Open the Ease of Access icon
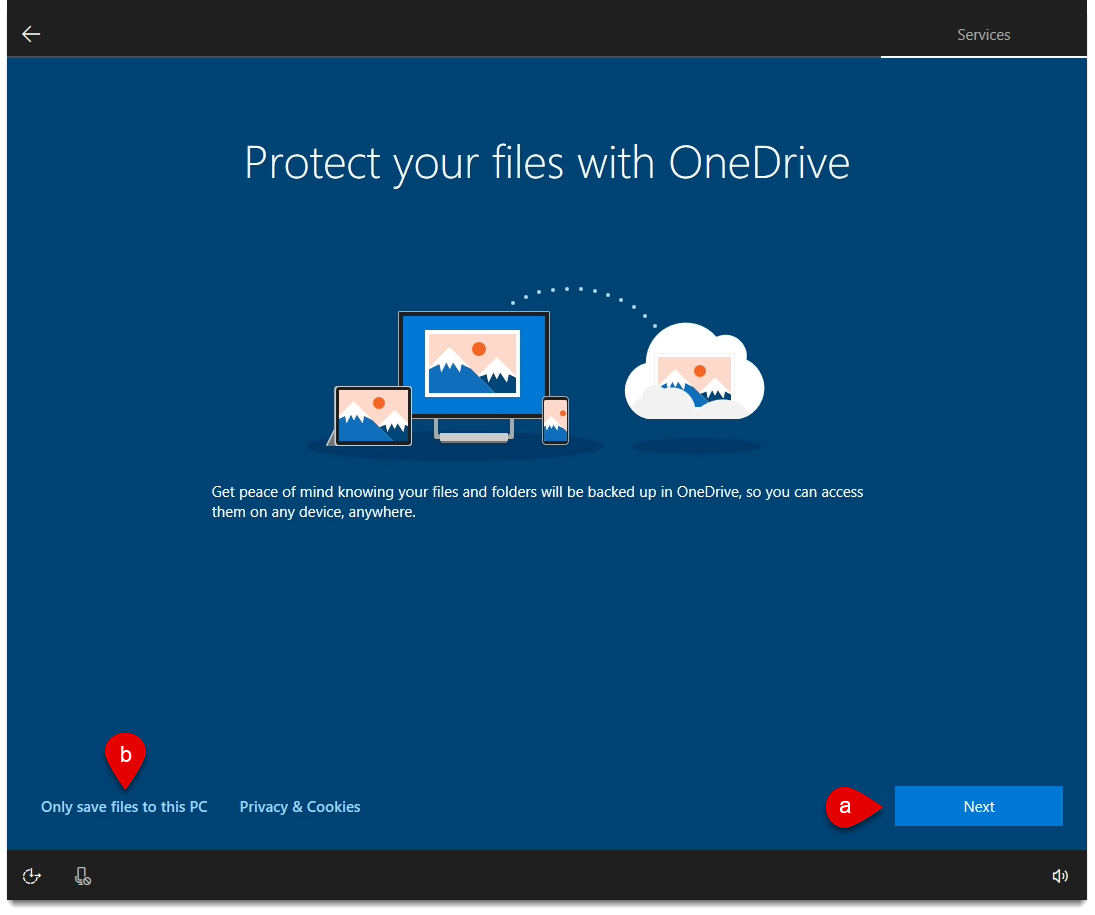 [31, 876]
